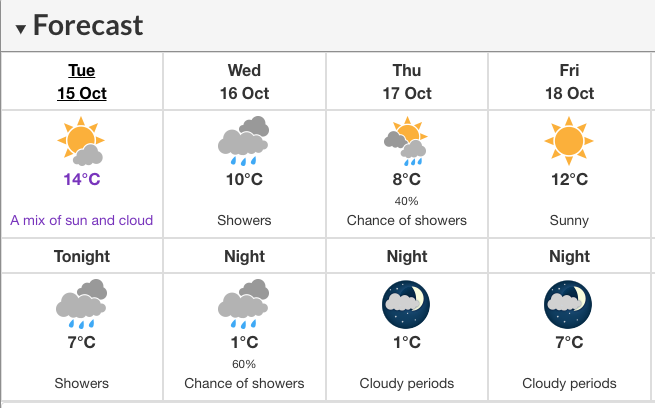Click Friday's 12°C temperature
The height and width of the screenshot is (408, 655).
coord(569,179)
